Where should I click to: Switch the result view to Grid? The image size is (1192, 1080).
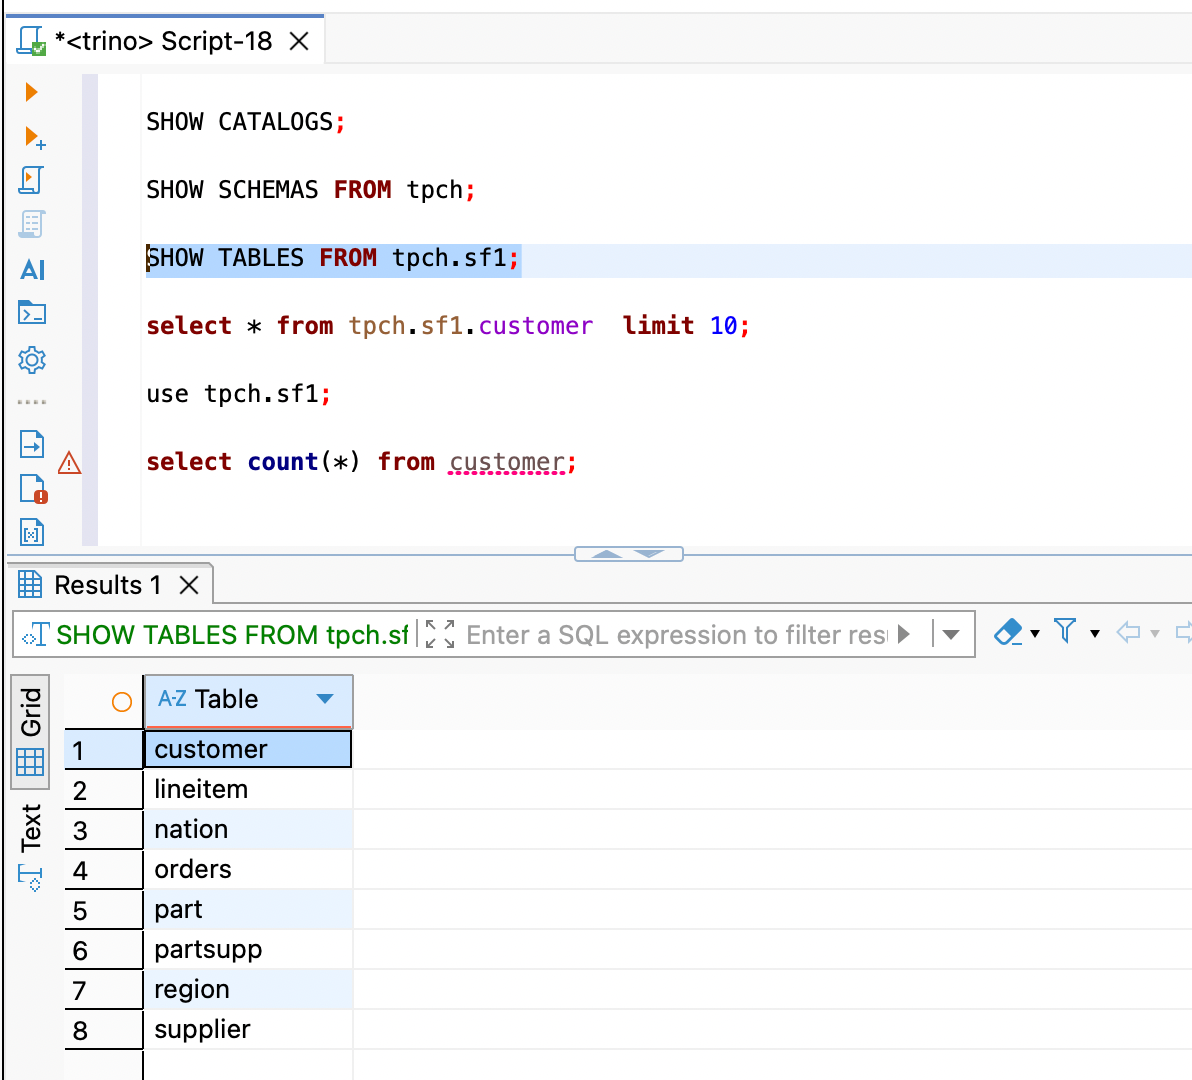click(30, 732)
